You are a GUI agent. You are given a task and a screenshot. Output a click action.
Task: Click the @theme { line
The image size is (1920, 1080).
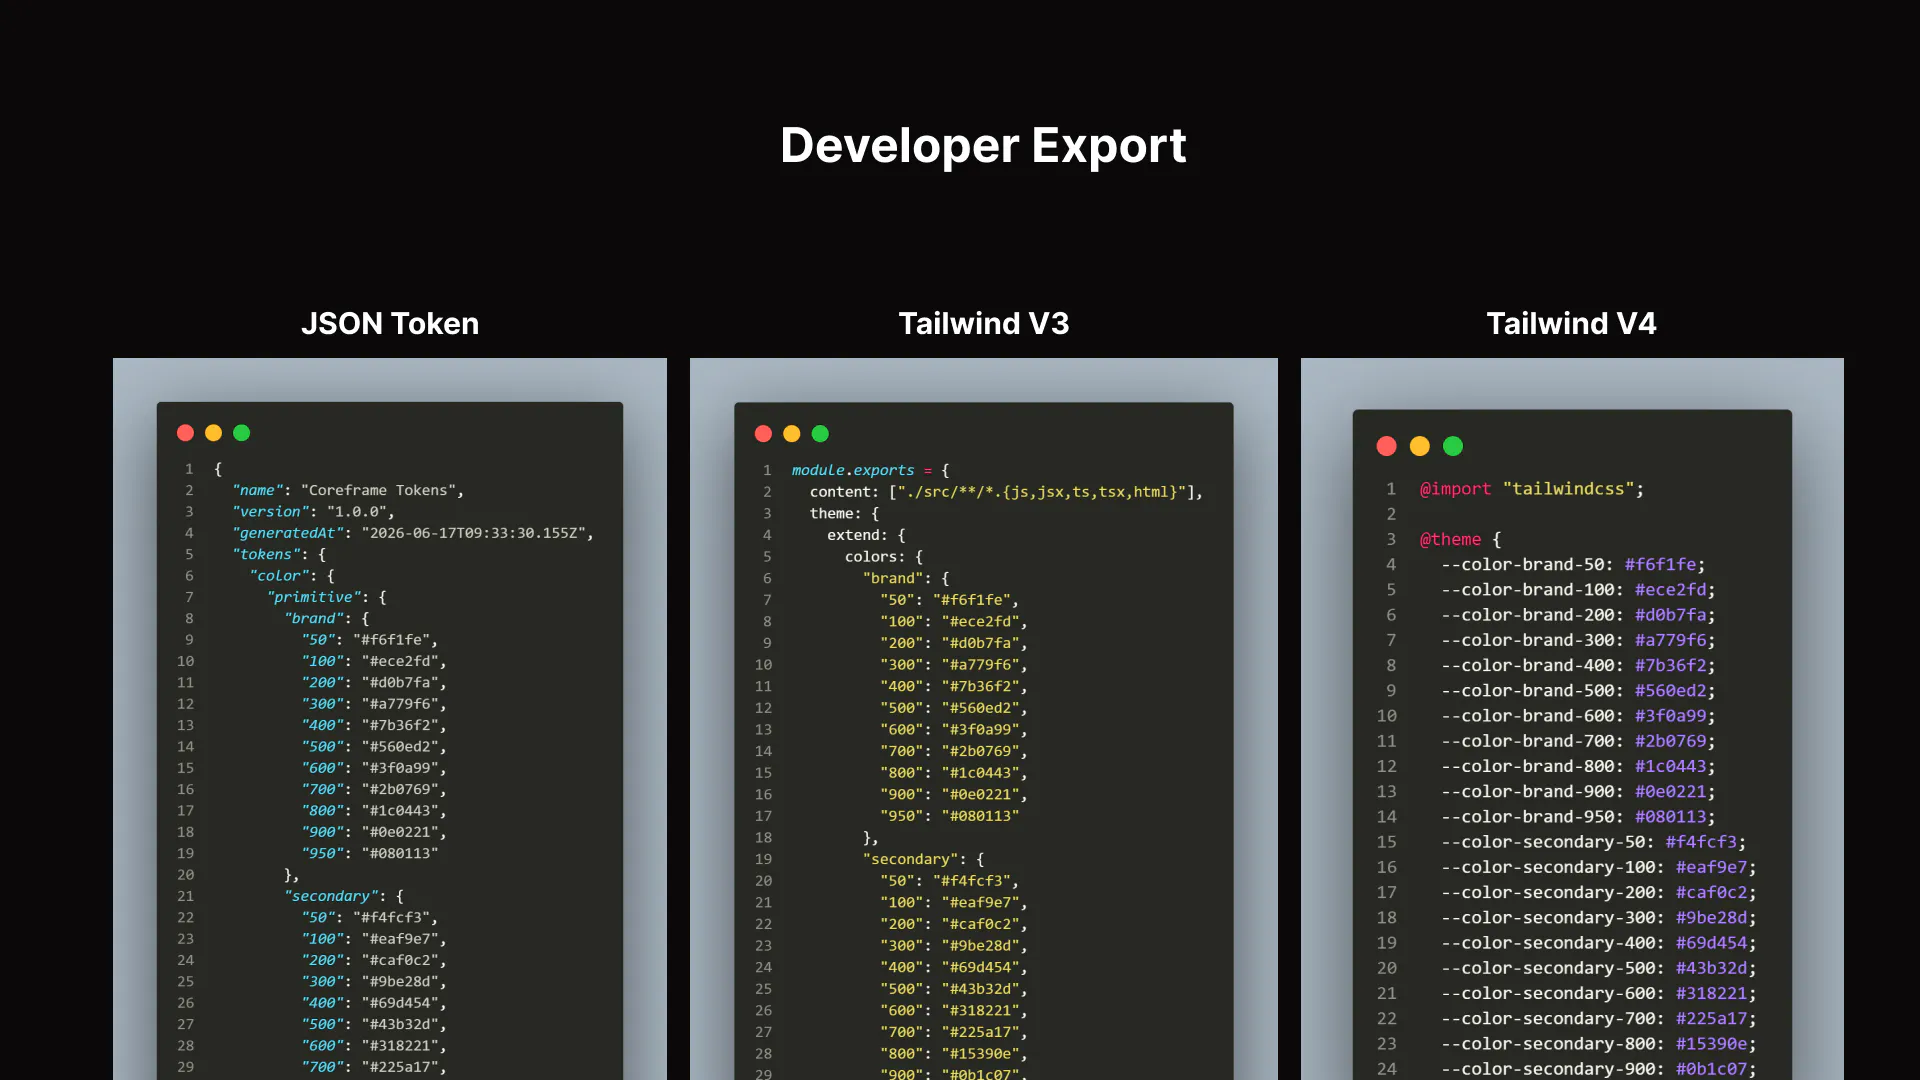click(1461, 539)
